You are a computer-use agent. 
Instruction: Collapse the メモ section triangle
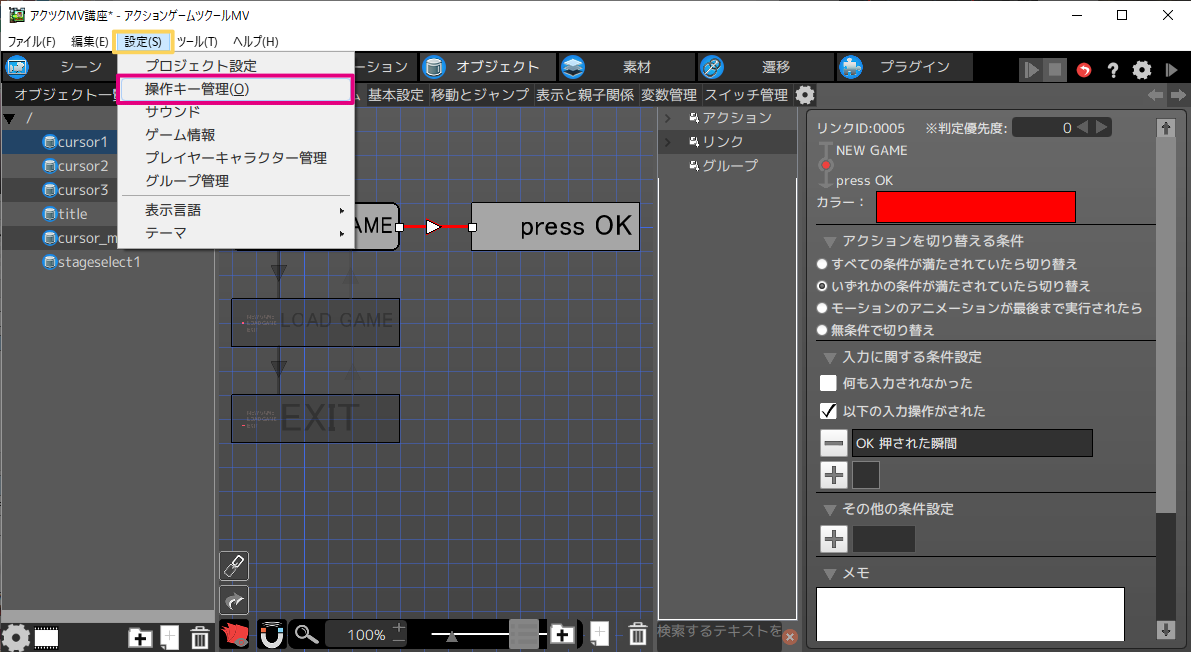[830, 573]
